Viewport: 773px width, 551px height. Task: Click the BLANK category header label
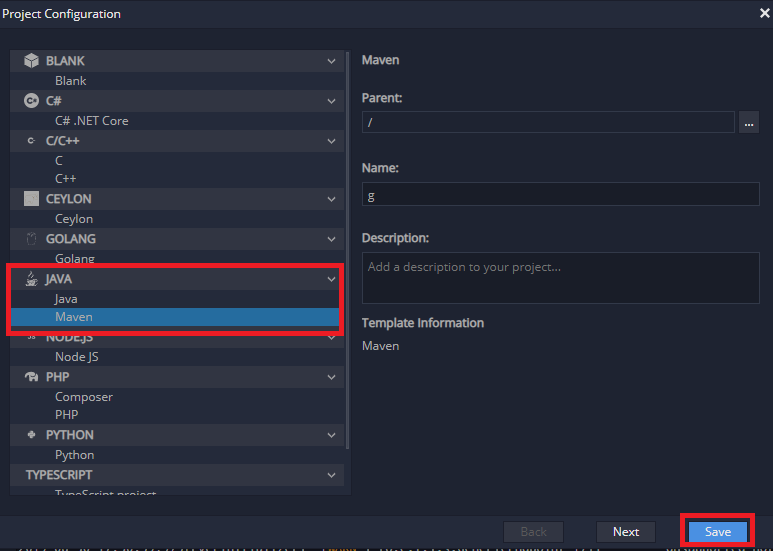point(65,61)
